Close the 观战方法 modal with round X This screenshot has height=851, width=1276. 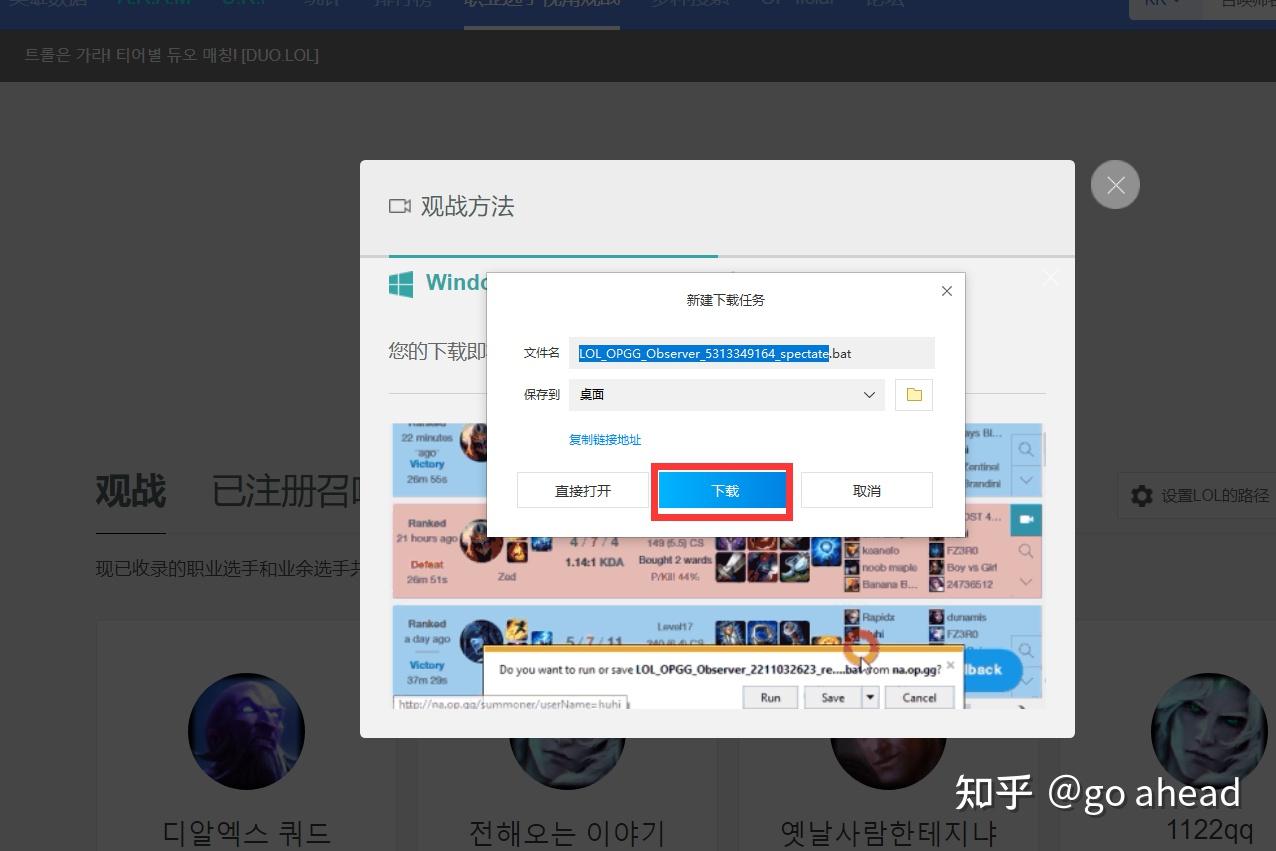pyautogui.click(x=1115, y=185)
